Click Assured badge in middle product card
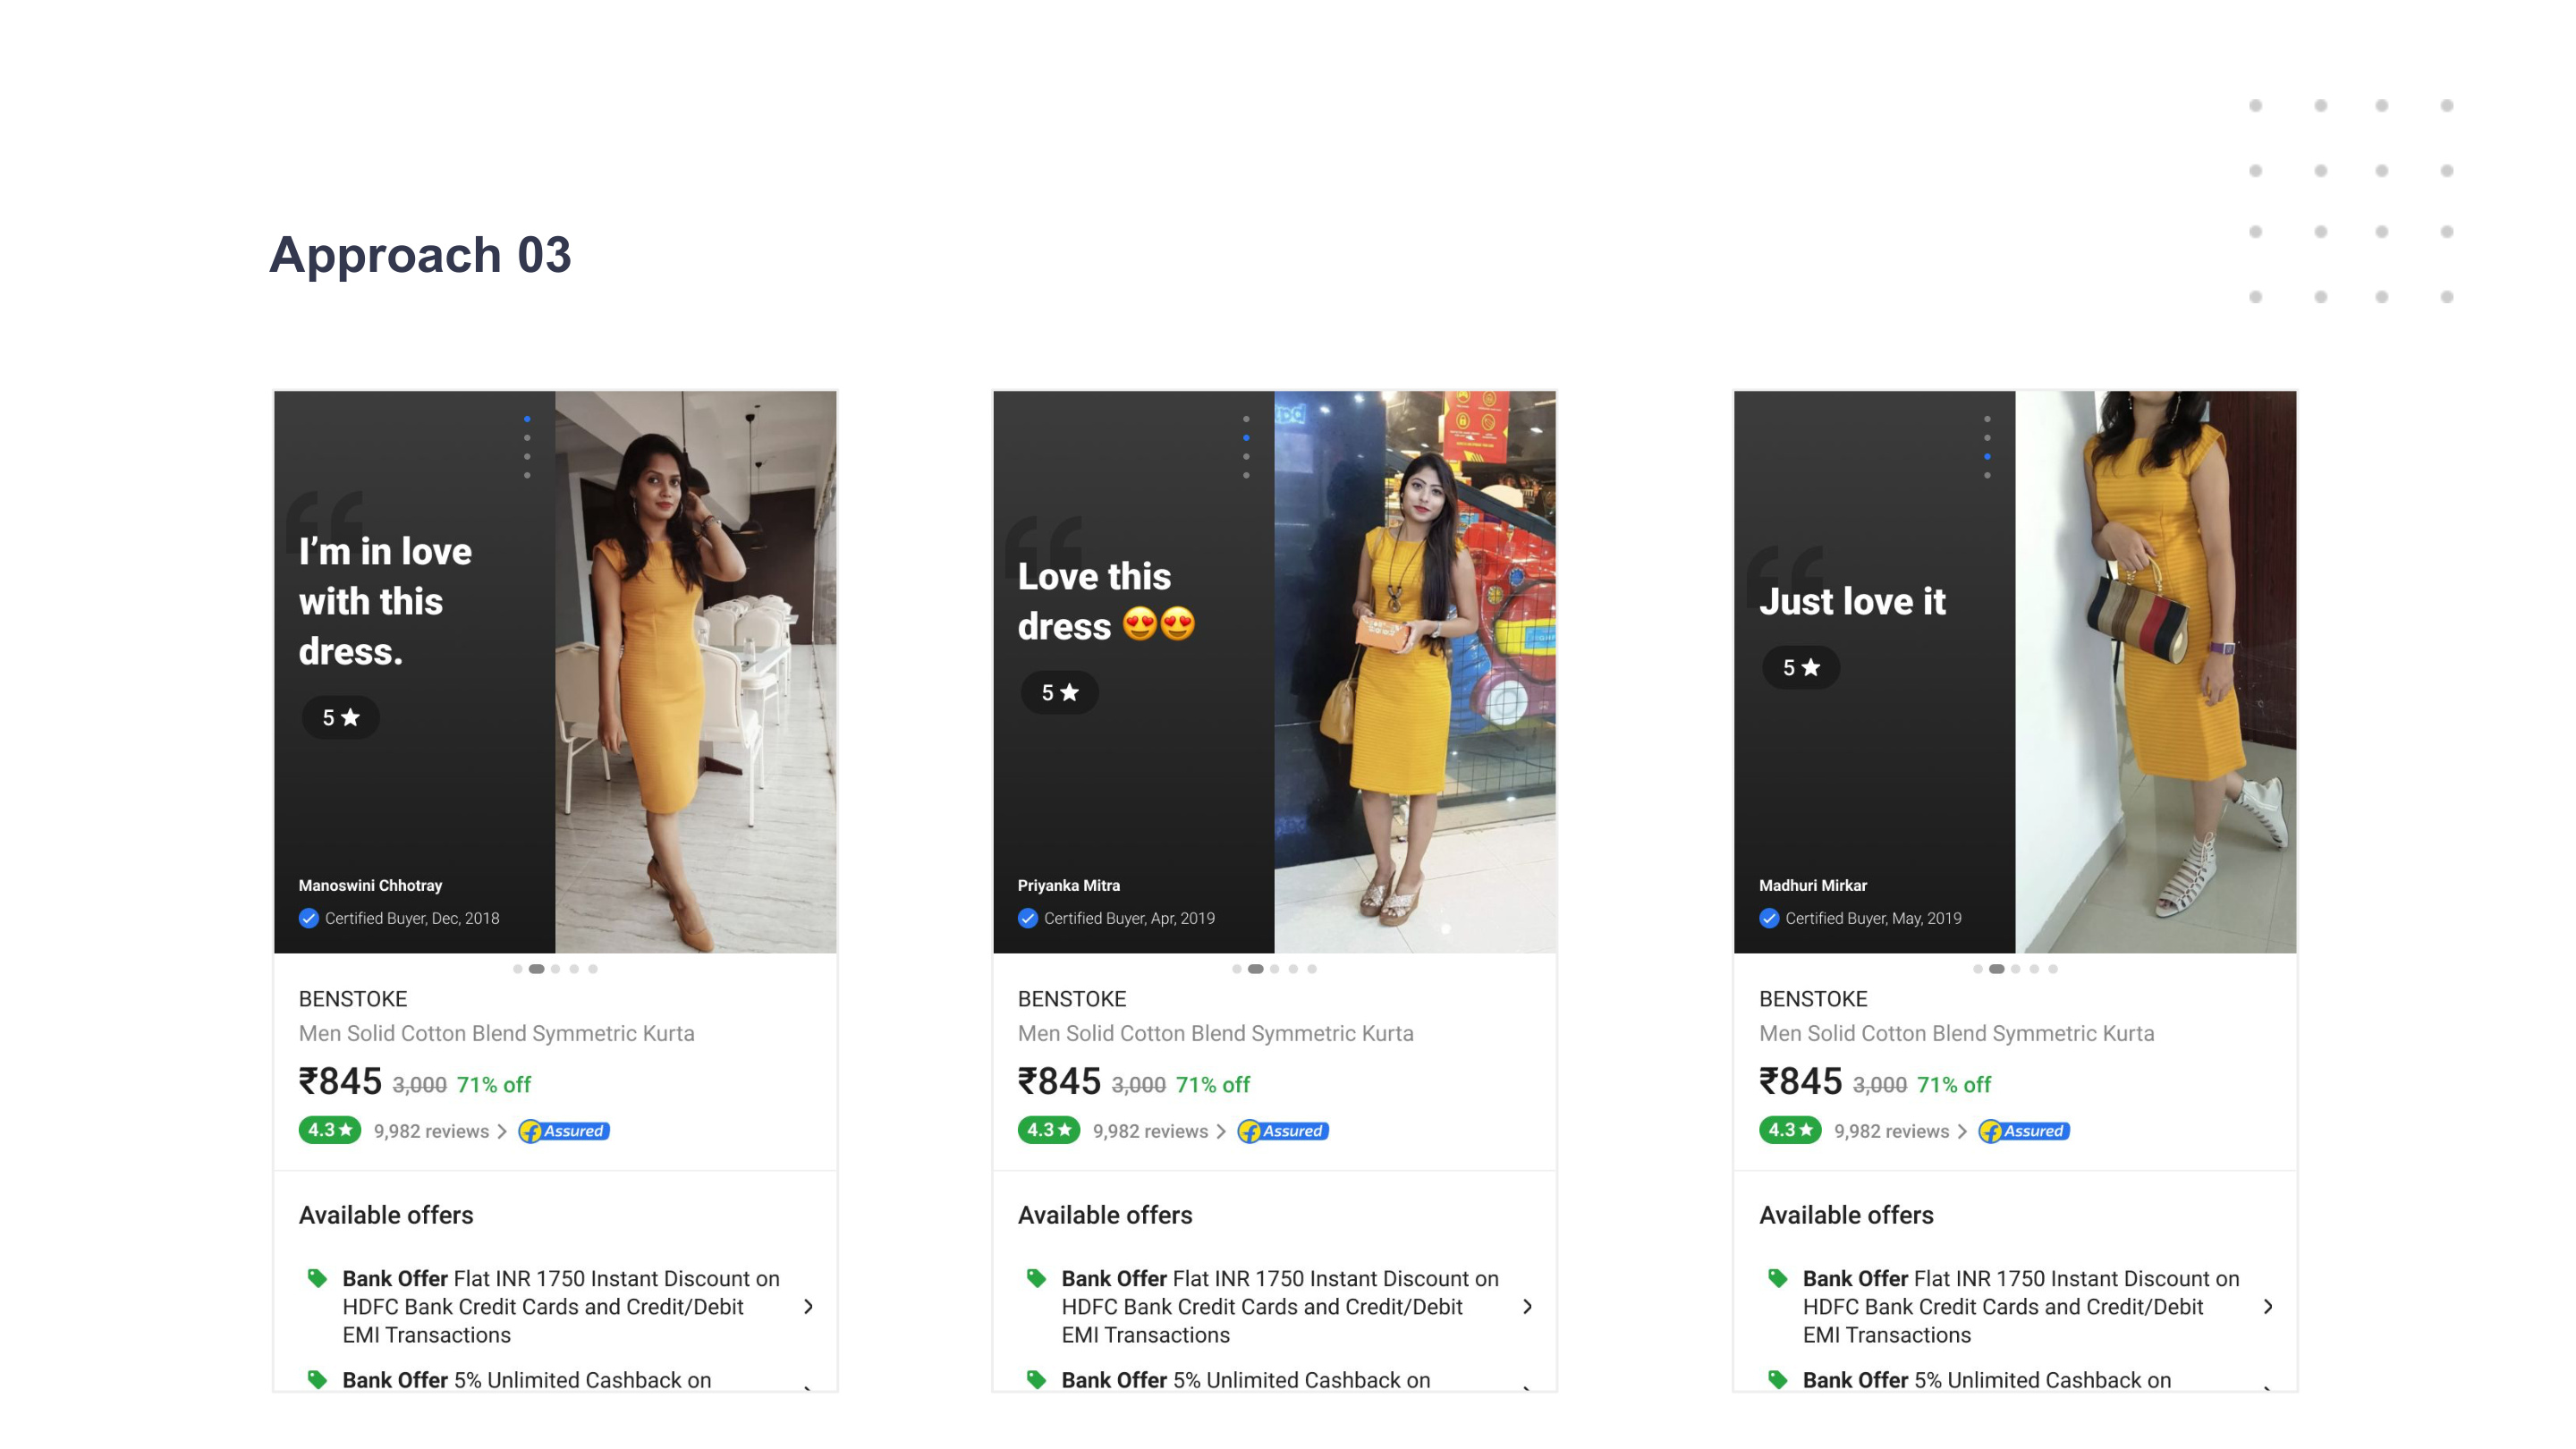The height and width of the screenshot is (1449, 2576). point(1283,1131)
